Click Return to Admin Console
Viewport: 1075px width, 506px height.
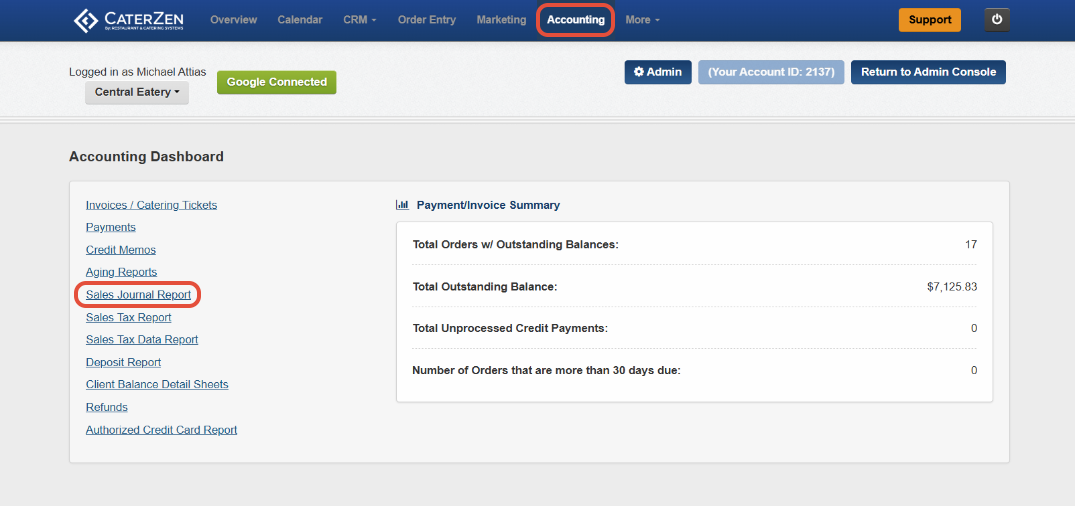(928, 72)
